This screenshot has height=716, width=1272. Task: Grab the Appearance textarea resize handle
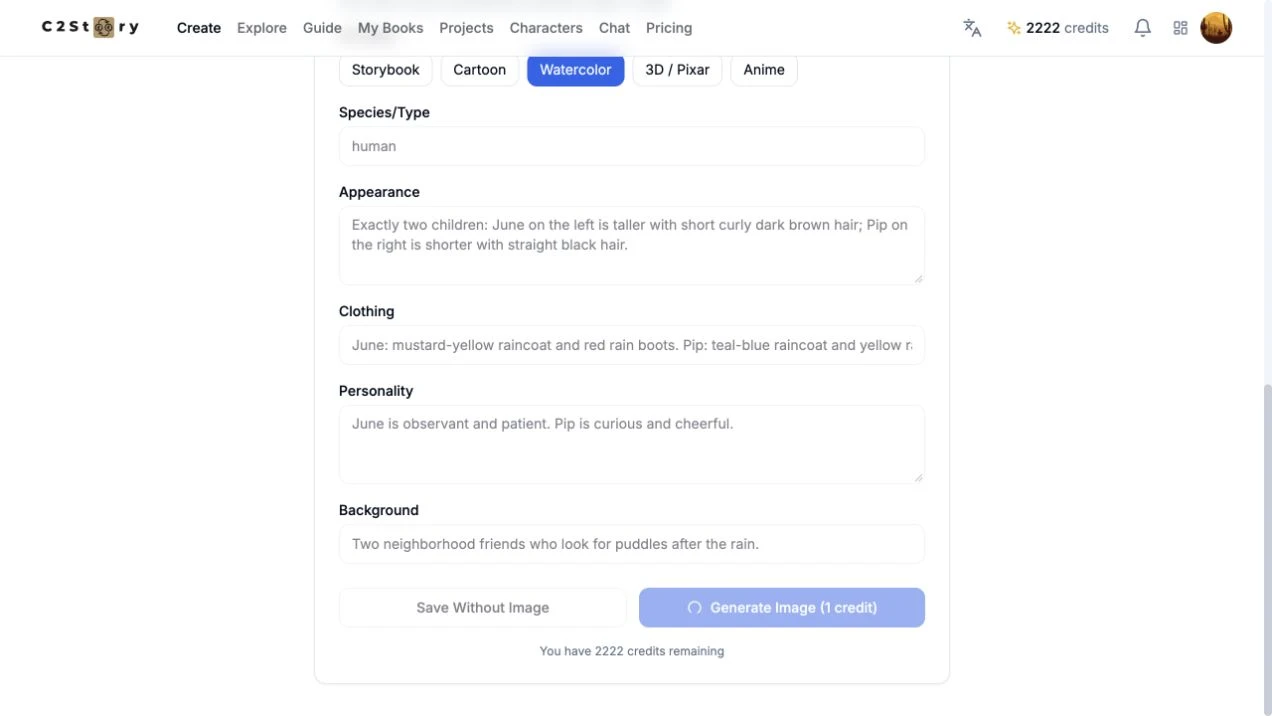918,278
